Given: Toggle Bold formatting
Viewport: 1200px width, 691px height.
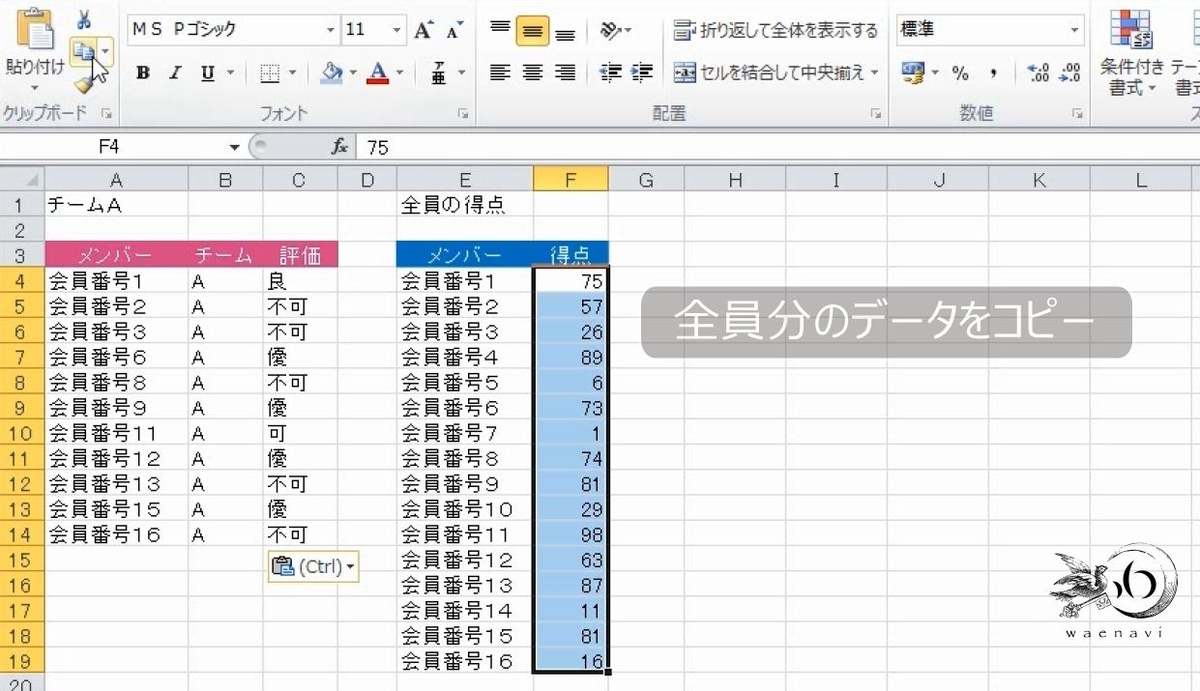Looking at the screenshot, I should coord(143,73).
